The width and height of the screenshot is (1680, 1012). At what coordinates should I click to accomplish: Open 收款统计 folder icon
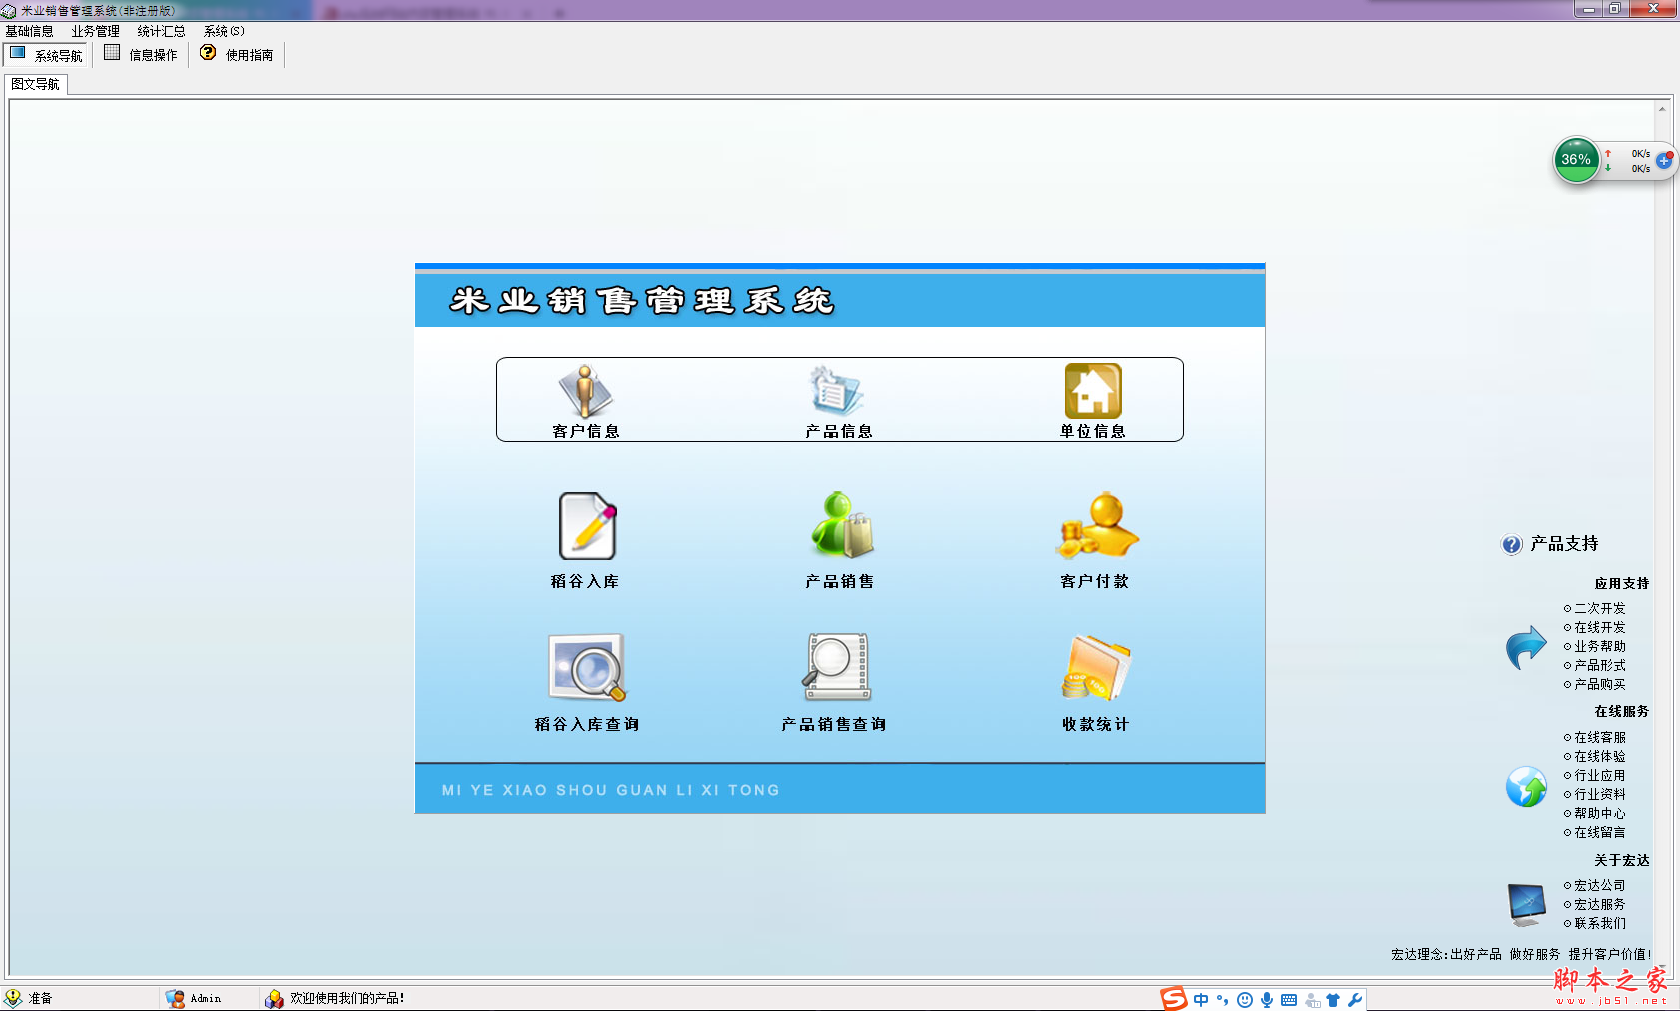[x=1096, y=667]
